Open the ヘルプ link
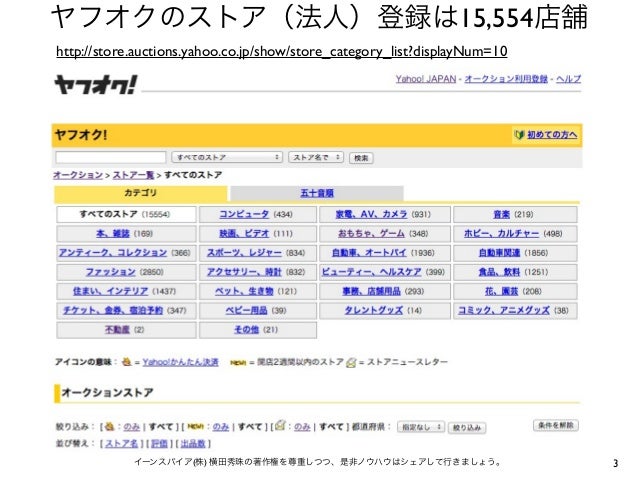The width and height of the screenshot is (638, 479). tap(568, 79)
